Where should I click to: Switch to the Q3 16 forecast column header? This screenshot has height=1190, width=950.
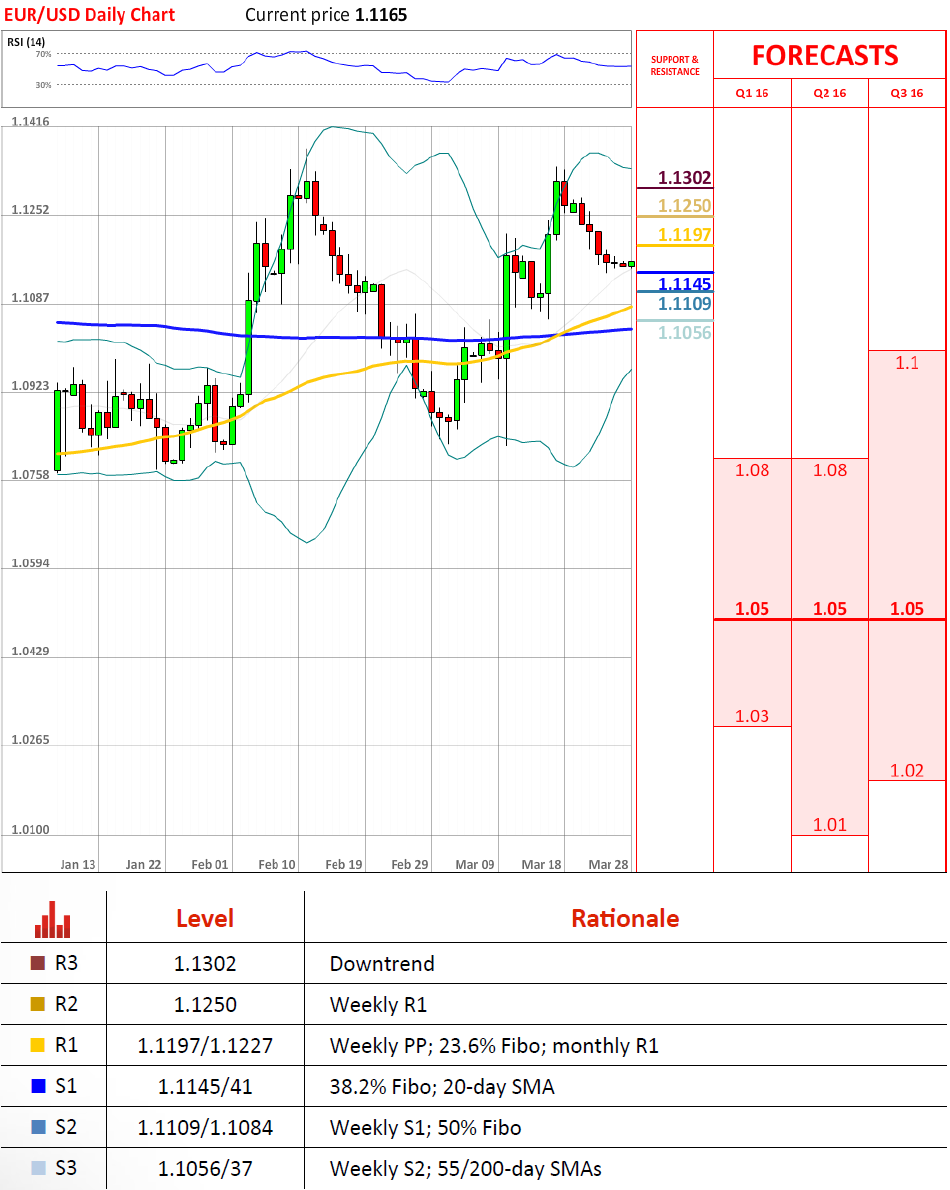pos(907,93)
